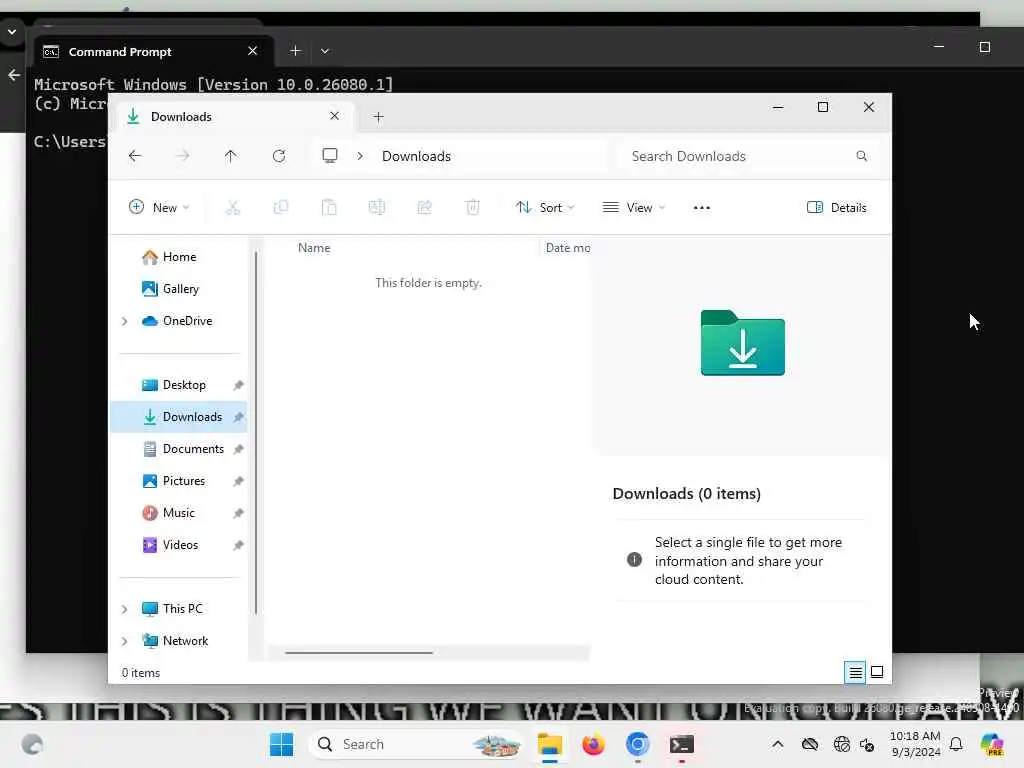Select the Downloads tab in Explorer
This screenshot has height=768, width=1024.
[233, 117]
